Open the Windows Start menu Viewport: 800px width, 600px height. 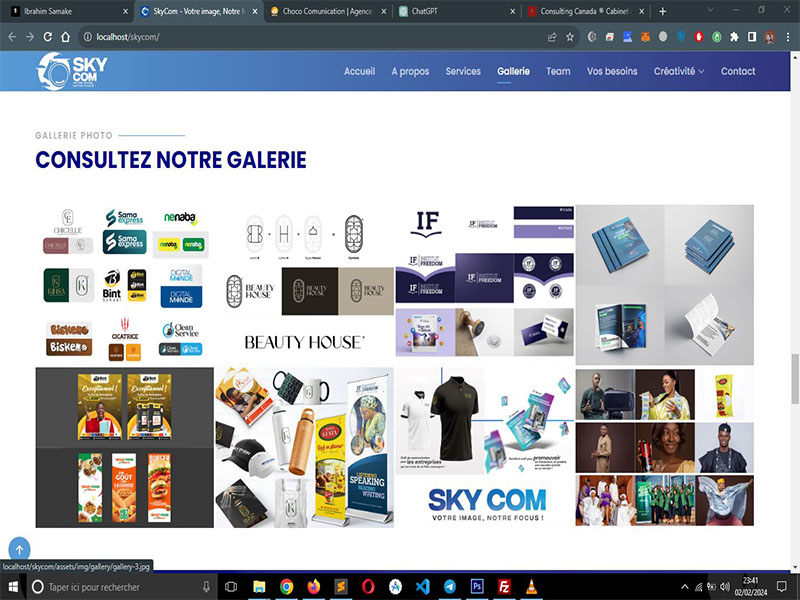click(12, 587)
